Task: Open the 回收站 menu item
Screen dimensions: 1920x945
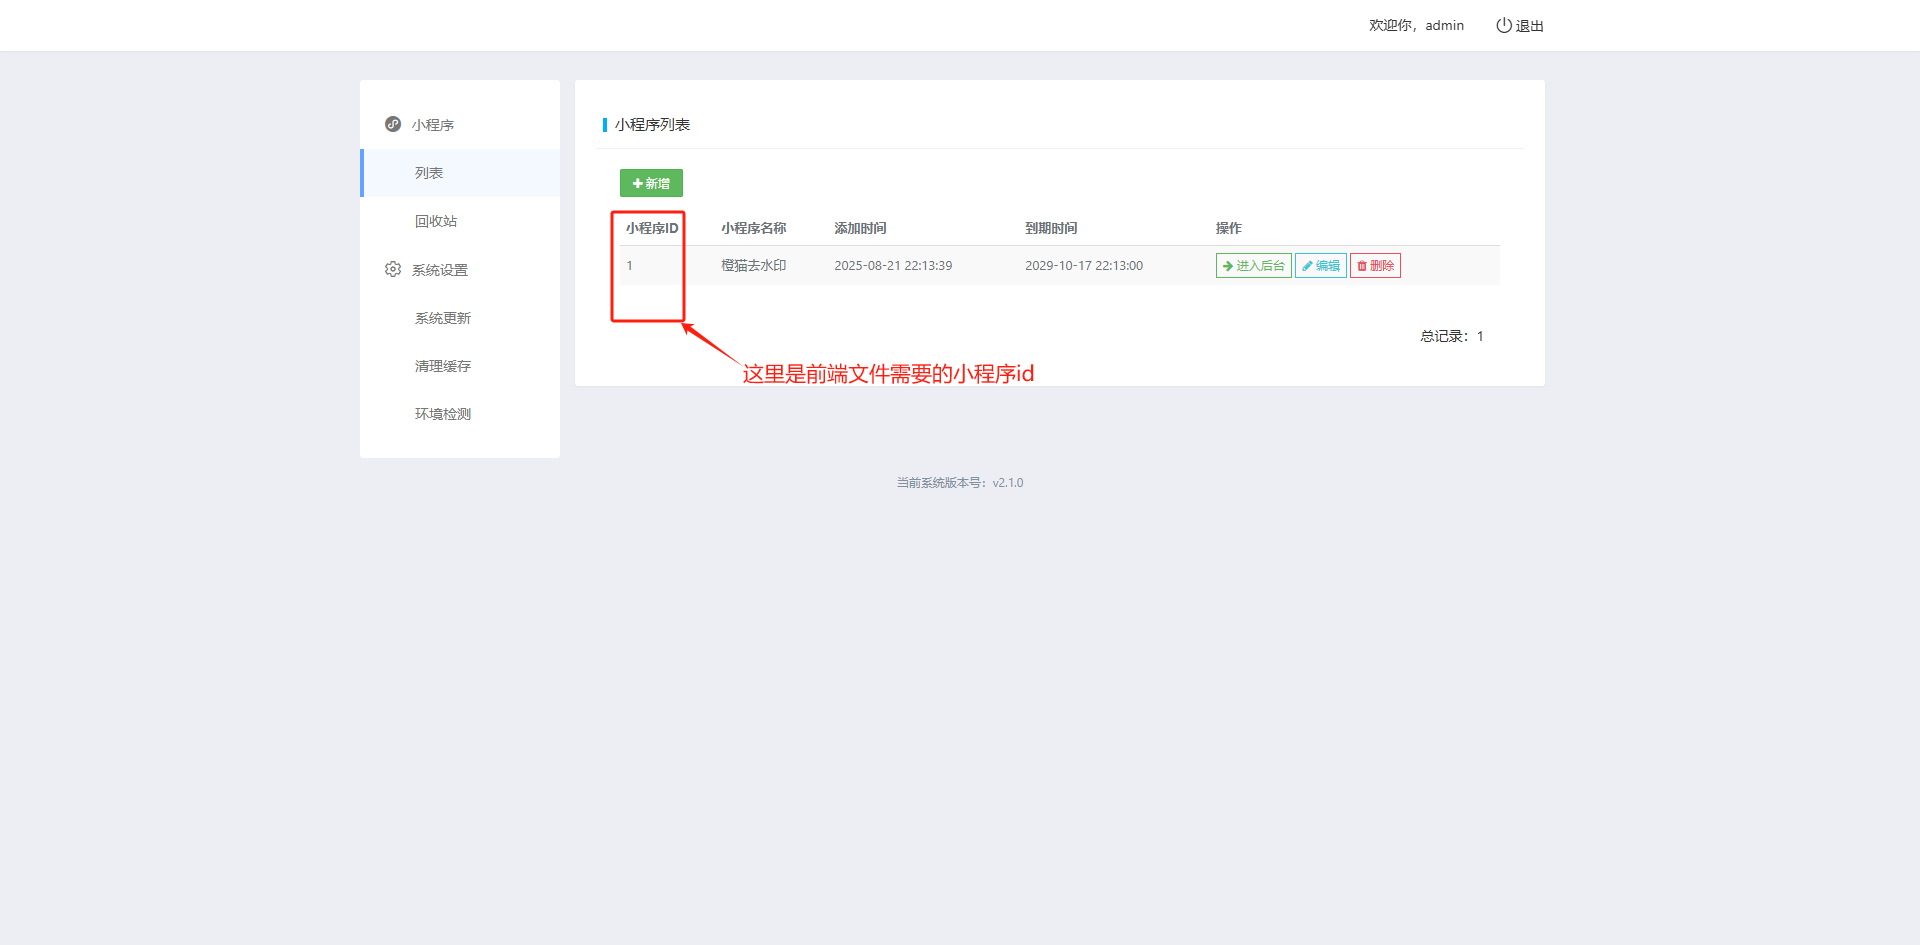Action: [x=436, y=221]
